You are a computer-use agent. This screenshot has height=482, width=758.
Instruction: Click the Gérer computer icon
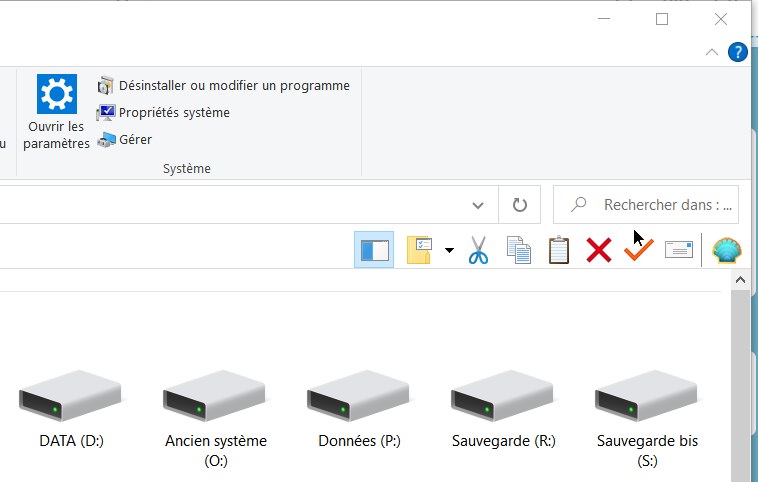click(x=106, y=140)
